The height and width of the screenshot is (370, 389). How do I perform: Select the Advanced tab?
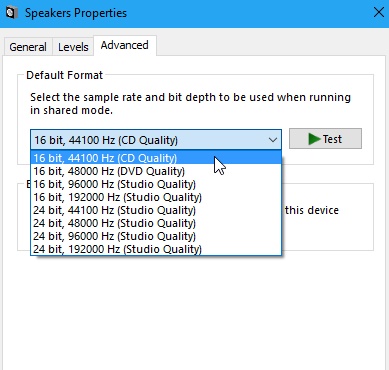click(125, 45)
